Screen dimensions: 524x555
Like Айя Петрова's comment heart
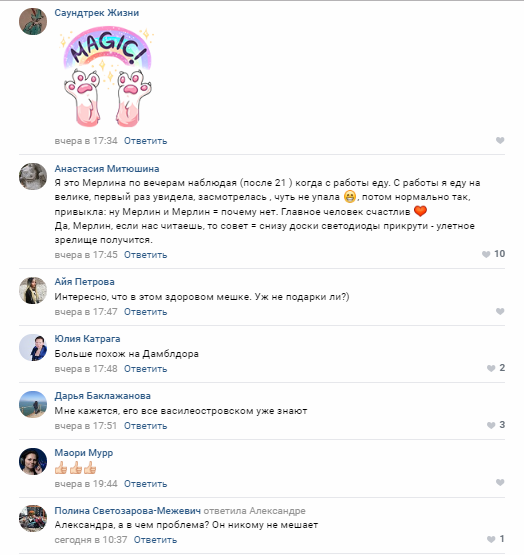(x=500, y=311)
